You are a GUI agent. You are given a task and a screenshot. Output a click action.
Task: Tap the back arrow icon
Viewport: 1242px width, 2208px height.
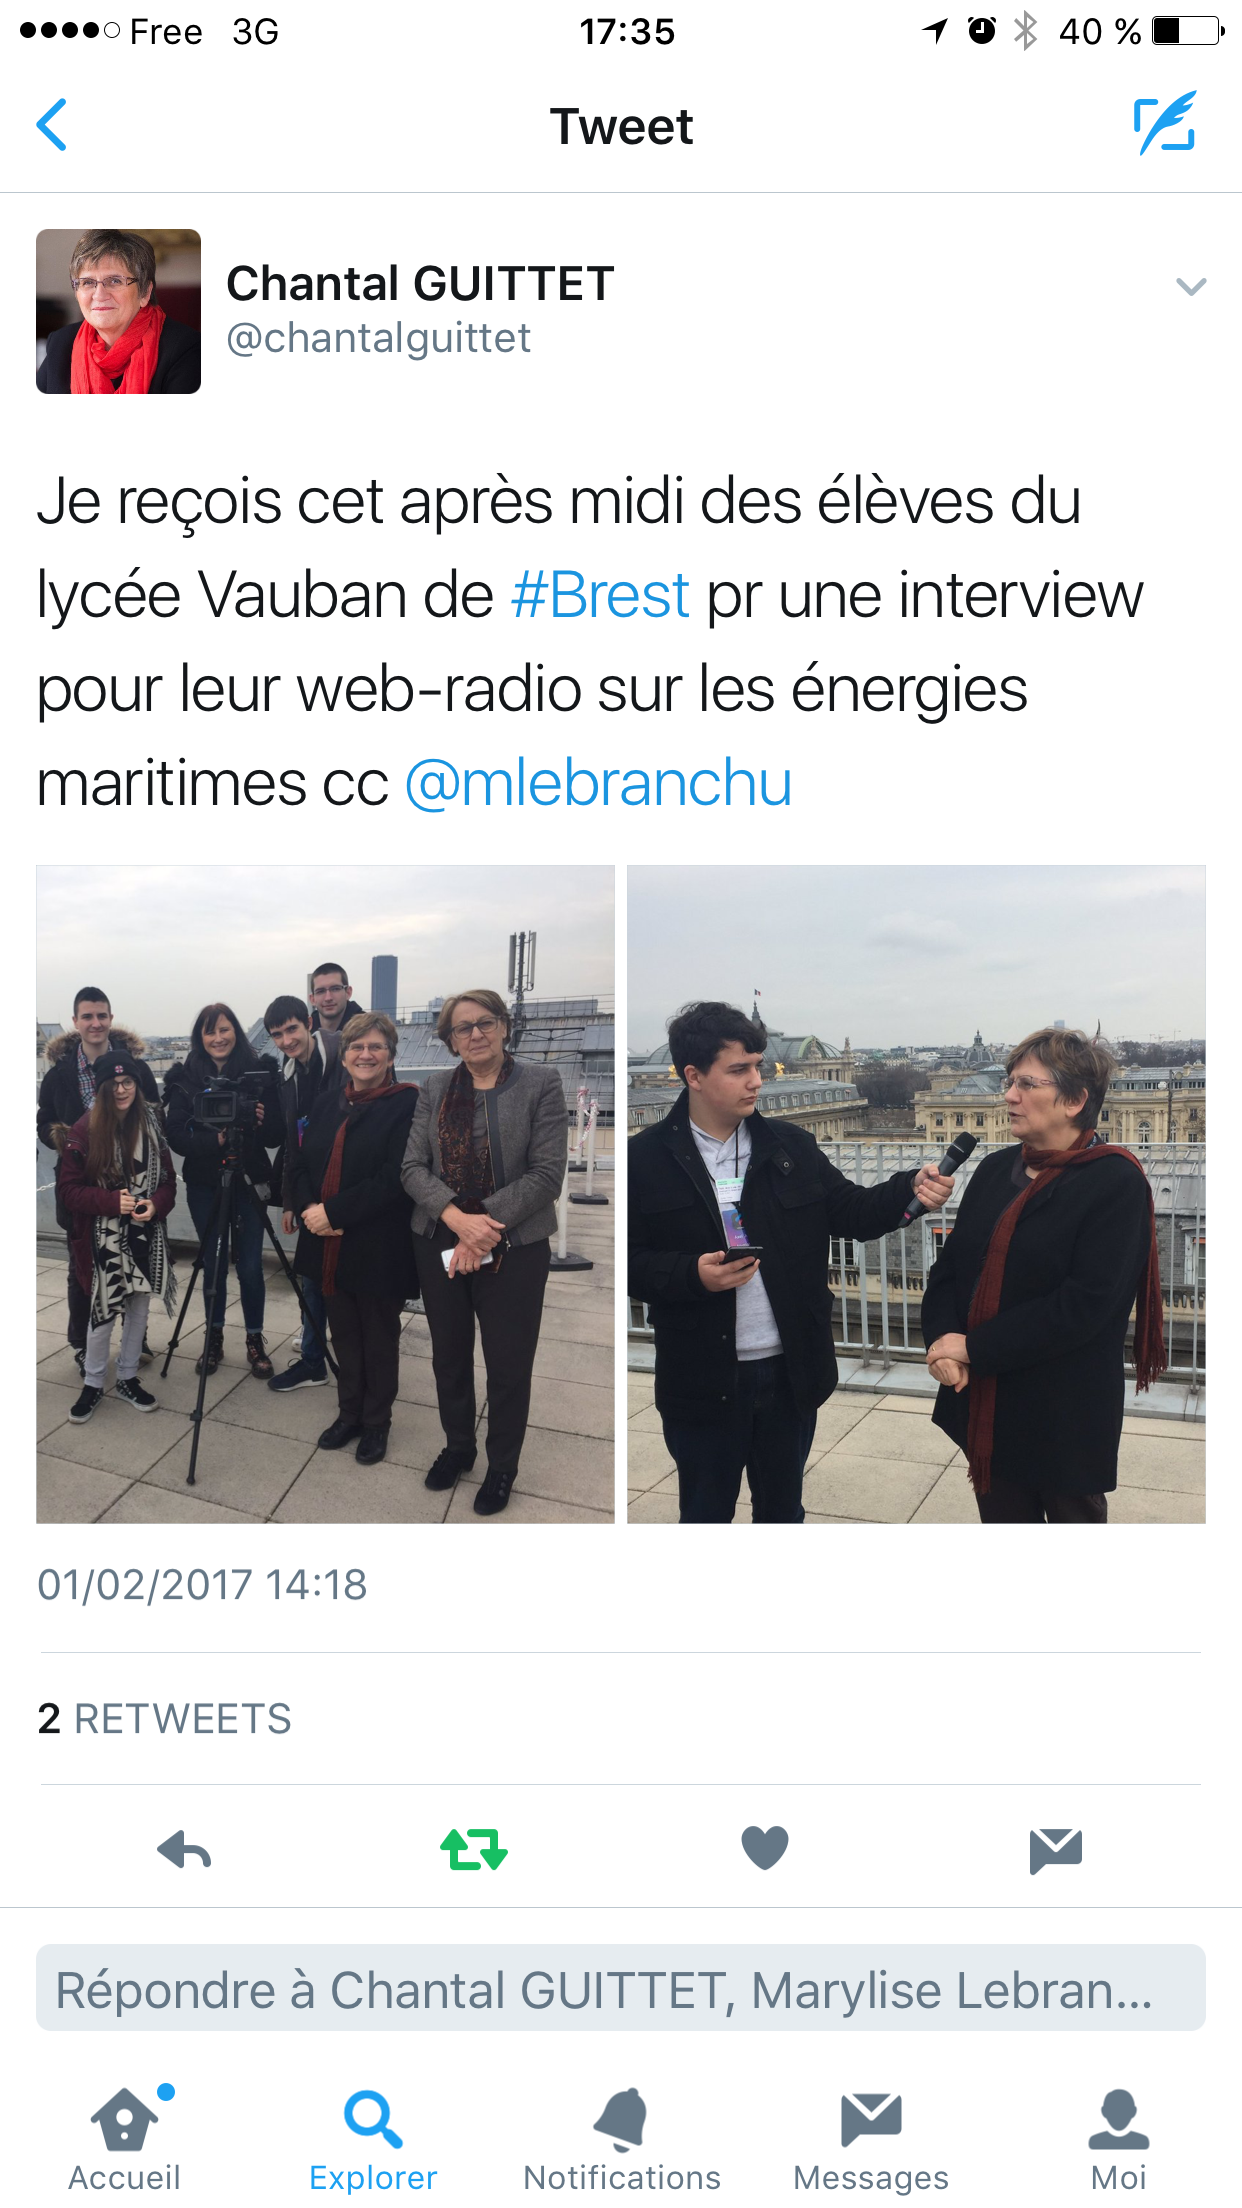52,125
